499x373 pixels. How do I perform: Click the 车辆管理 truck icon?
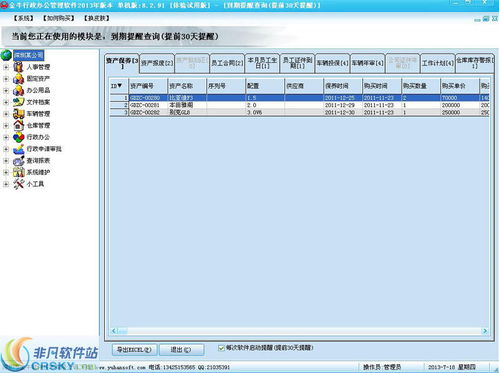19,114
